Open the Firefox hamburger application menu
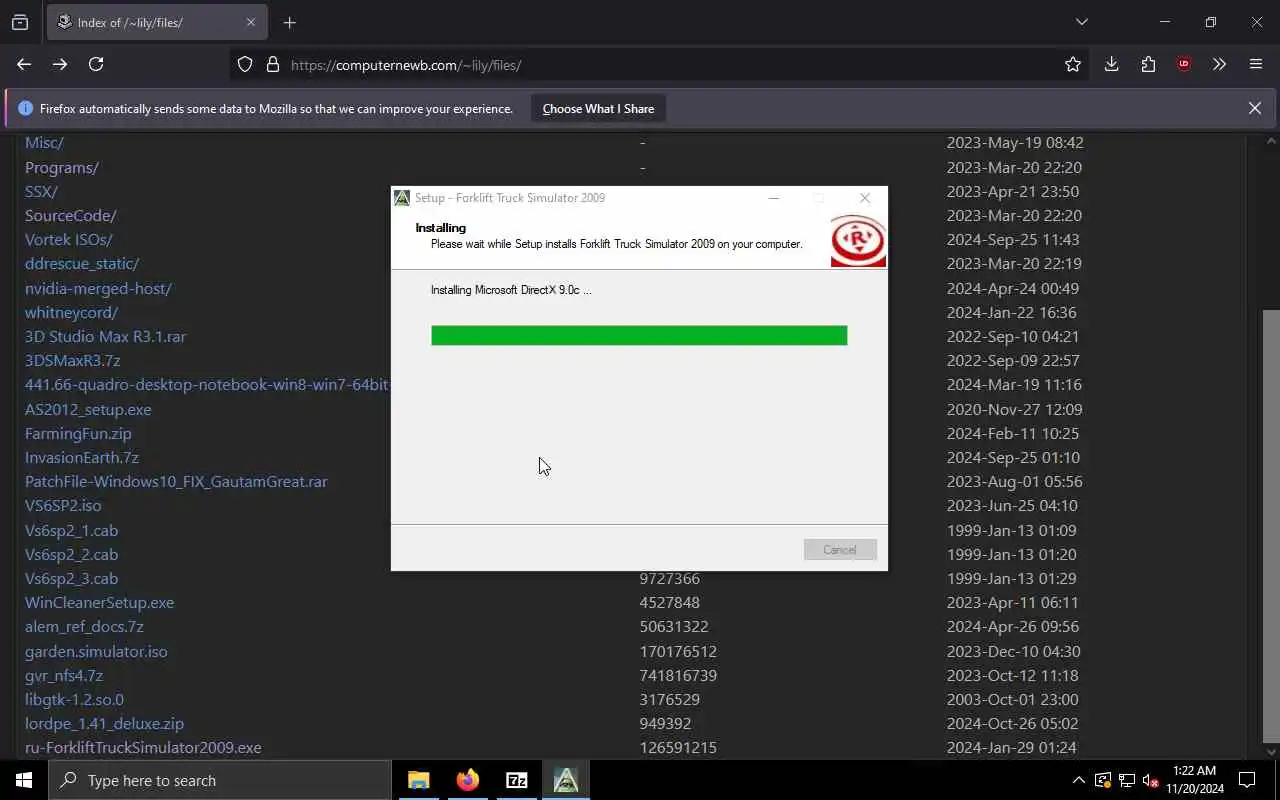The width and height of the screenshot is (1280, 800). 1256,64
